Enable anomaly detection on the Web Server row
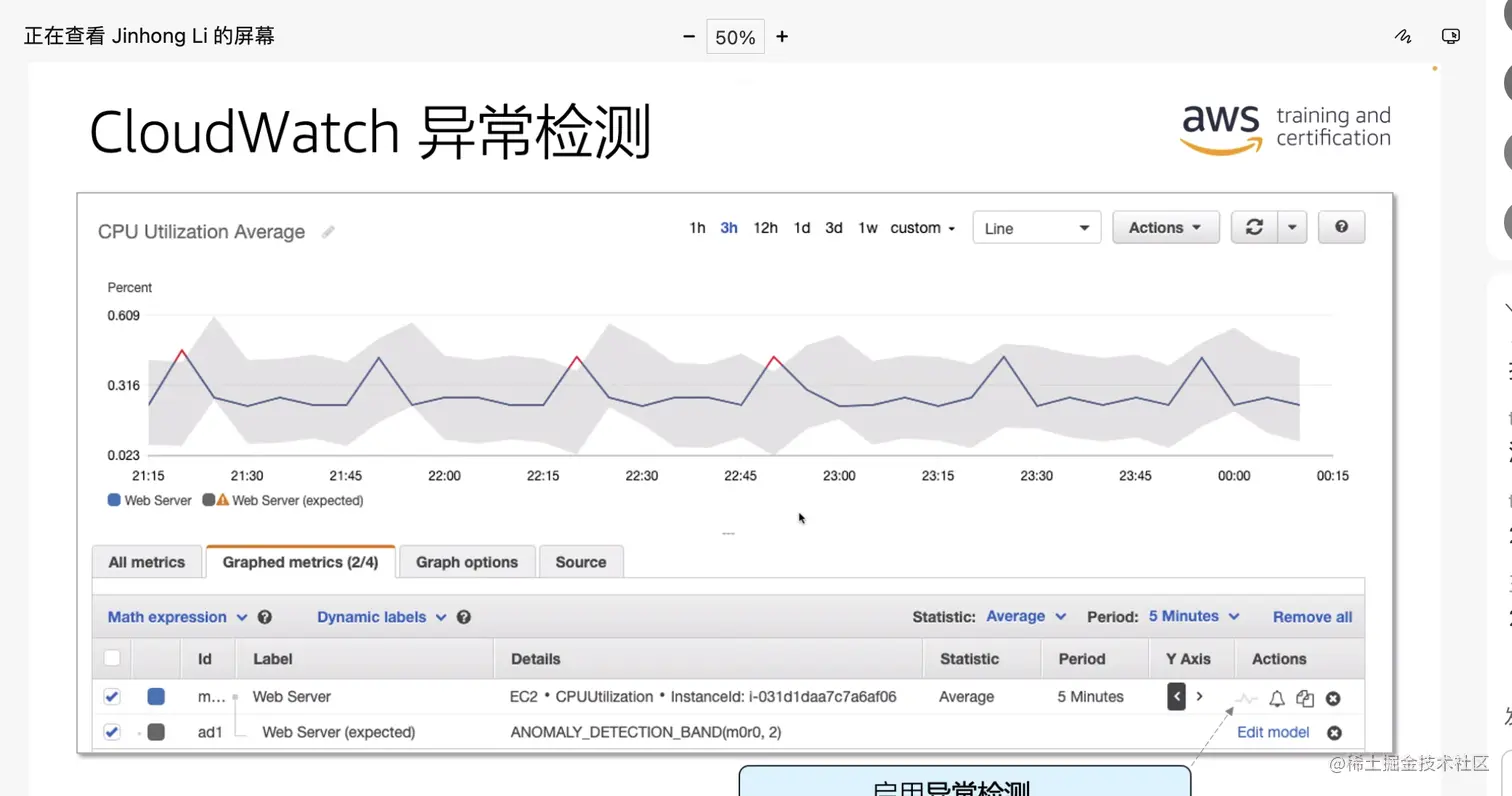Screen dimensions: 1512x796 [1247, 698]
